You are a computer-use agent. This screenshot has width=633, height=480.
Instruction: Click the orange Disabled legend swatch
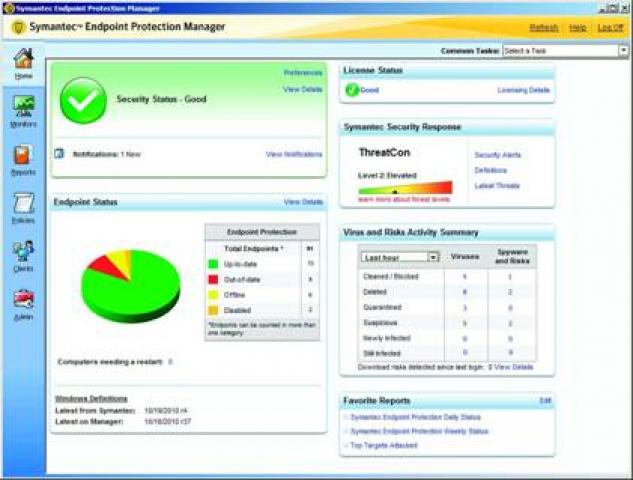pos(213,310)
